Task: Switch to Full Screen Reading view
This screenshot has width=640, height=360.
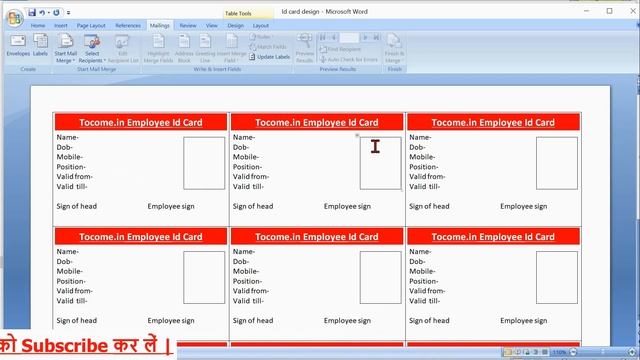Action: coord(517,352)
